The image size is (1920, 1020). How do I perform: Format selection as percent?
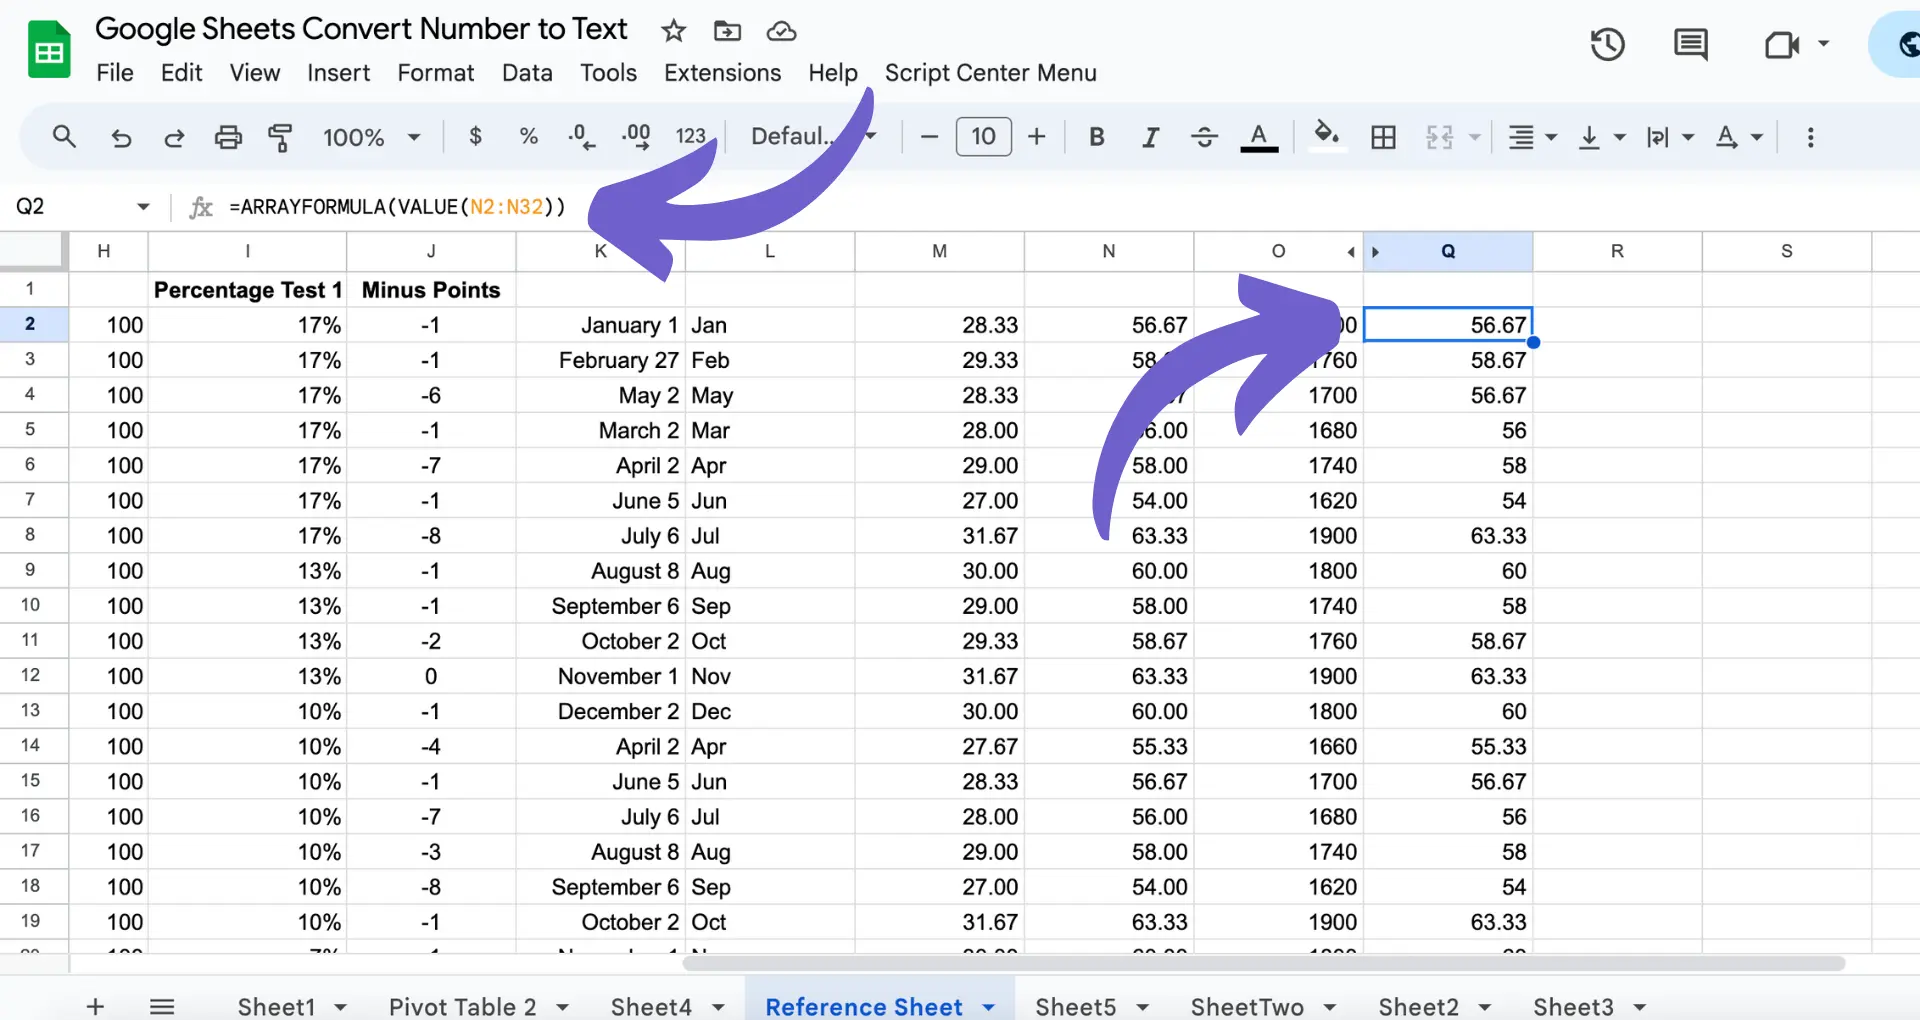point(529,136)
